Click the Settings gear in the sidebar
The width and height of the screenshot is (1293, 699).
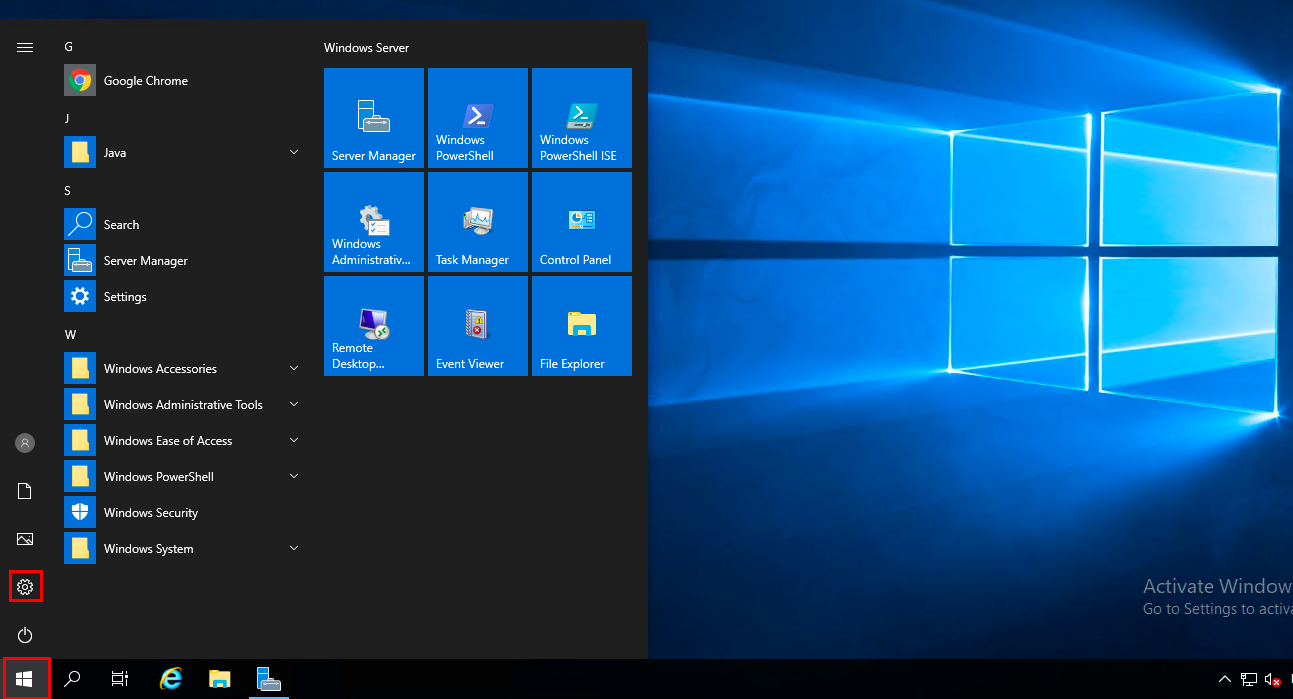(x=25, y=587)
